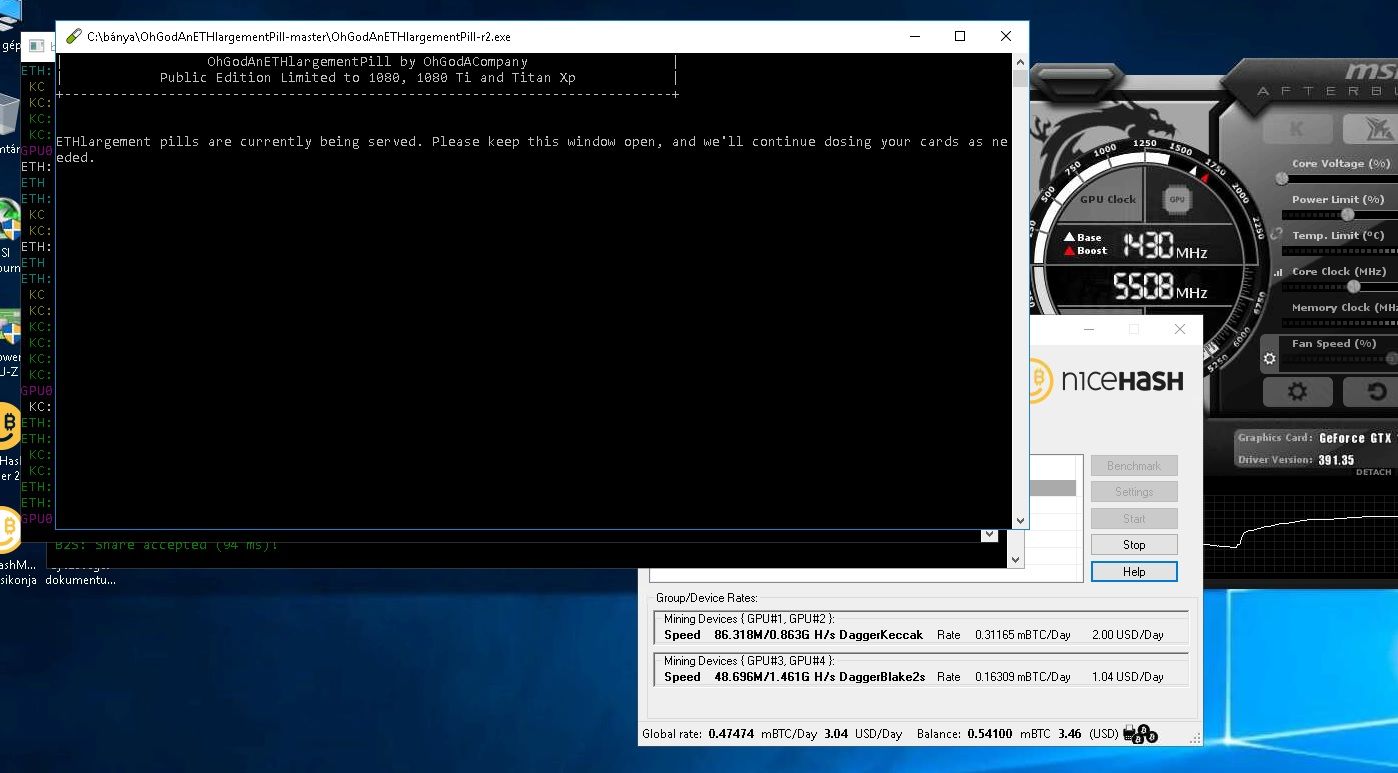Click 'DaggerBlake2s' algorithm text
The height and width of the screenshot is (773, 1398).
click(882, 677)
